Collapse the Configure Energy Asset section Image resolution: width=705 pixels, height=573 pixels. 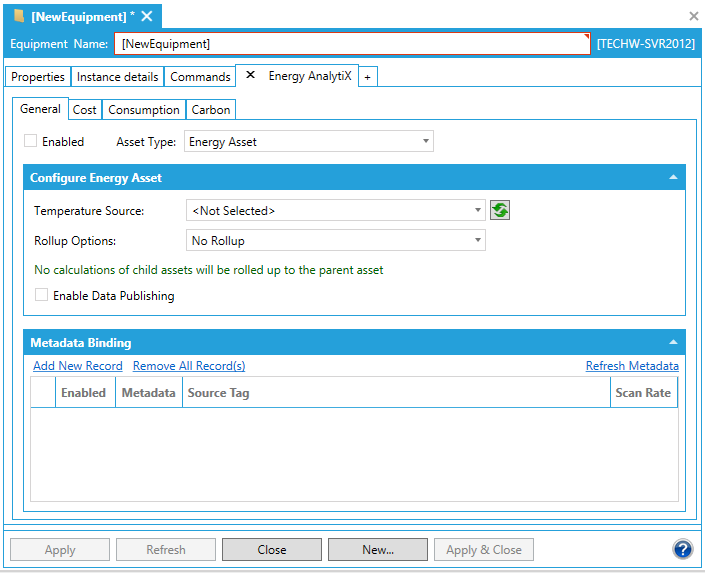674,177
